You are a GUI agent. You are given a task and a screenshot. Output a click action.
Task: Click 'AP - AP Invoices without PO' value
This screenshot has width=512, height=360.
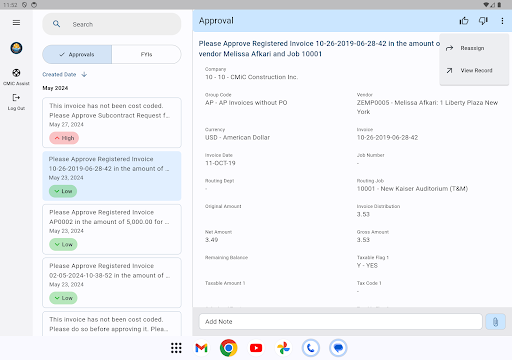coord(246,103)
